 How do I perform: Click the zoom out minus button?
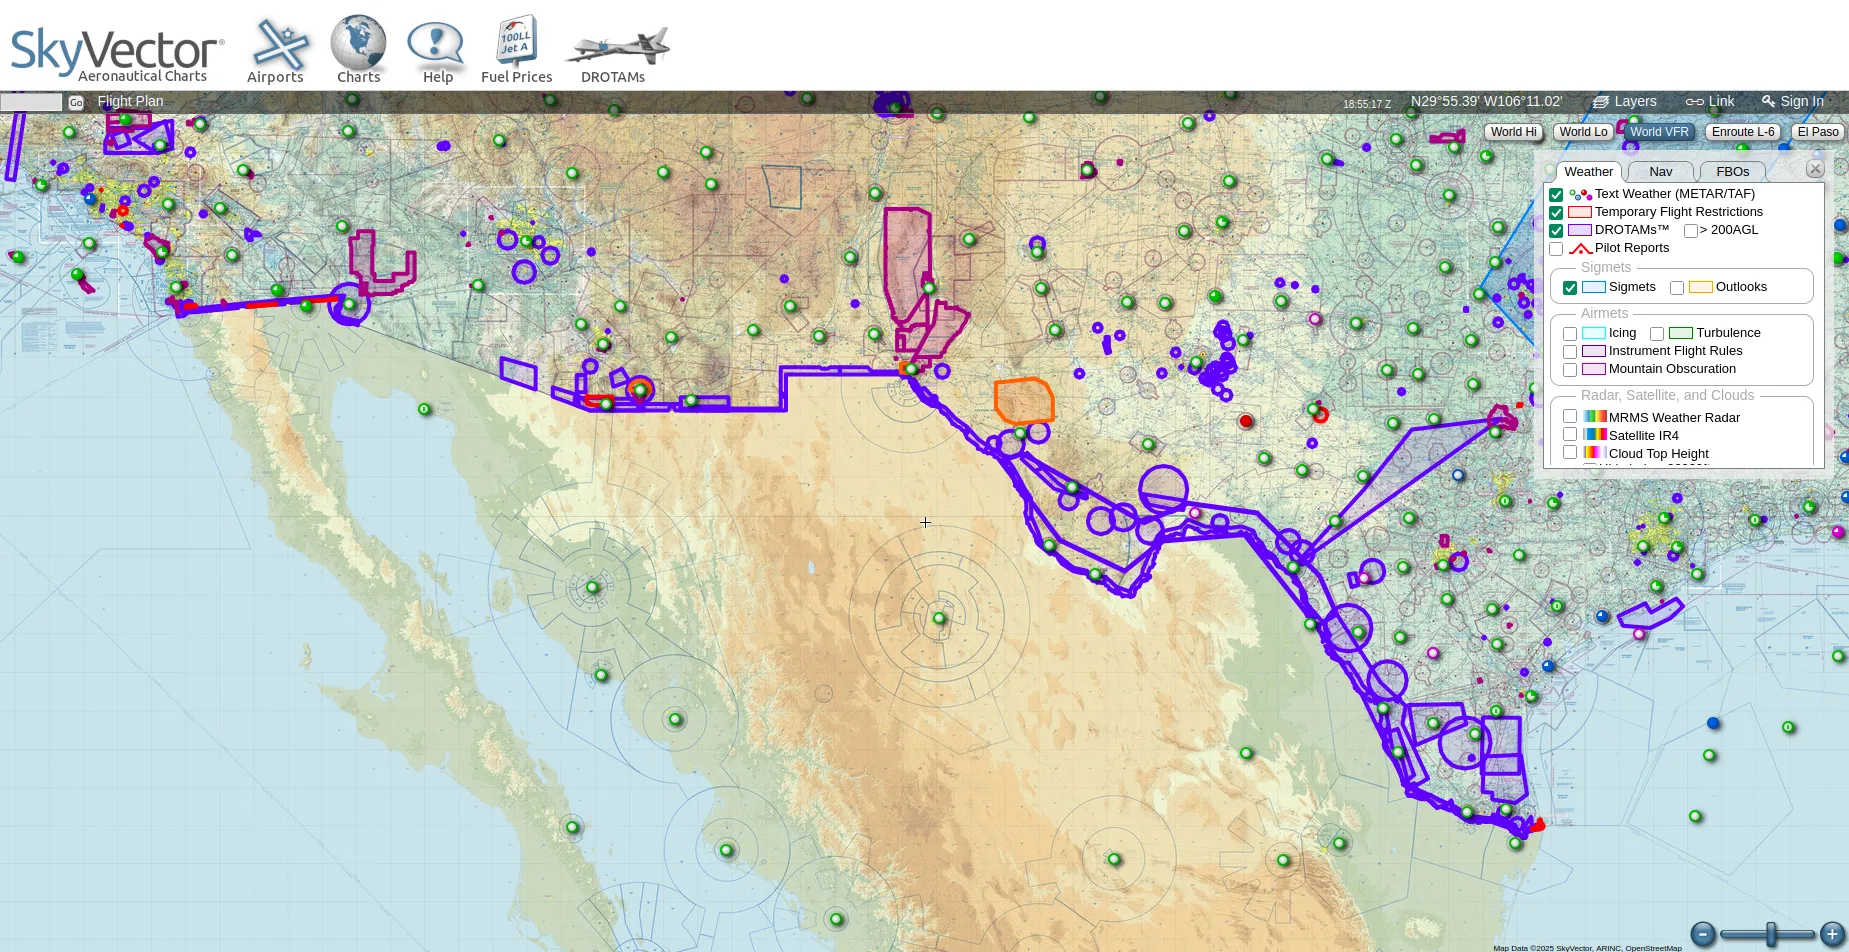click(1703, 935)
